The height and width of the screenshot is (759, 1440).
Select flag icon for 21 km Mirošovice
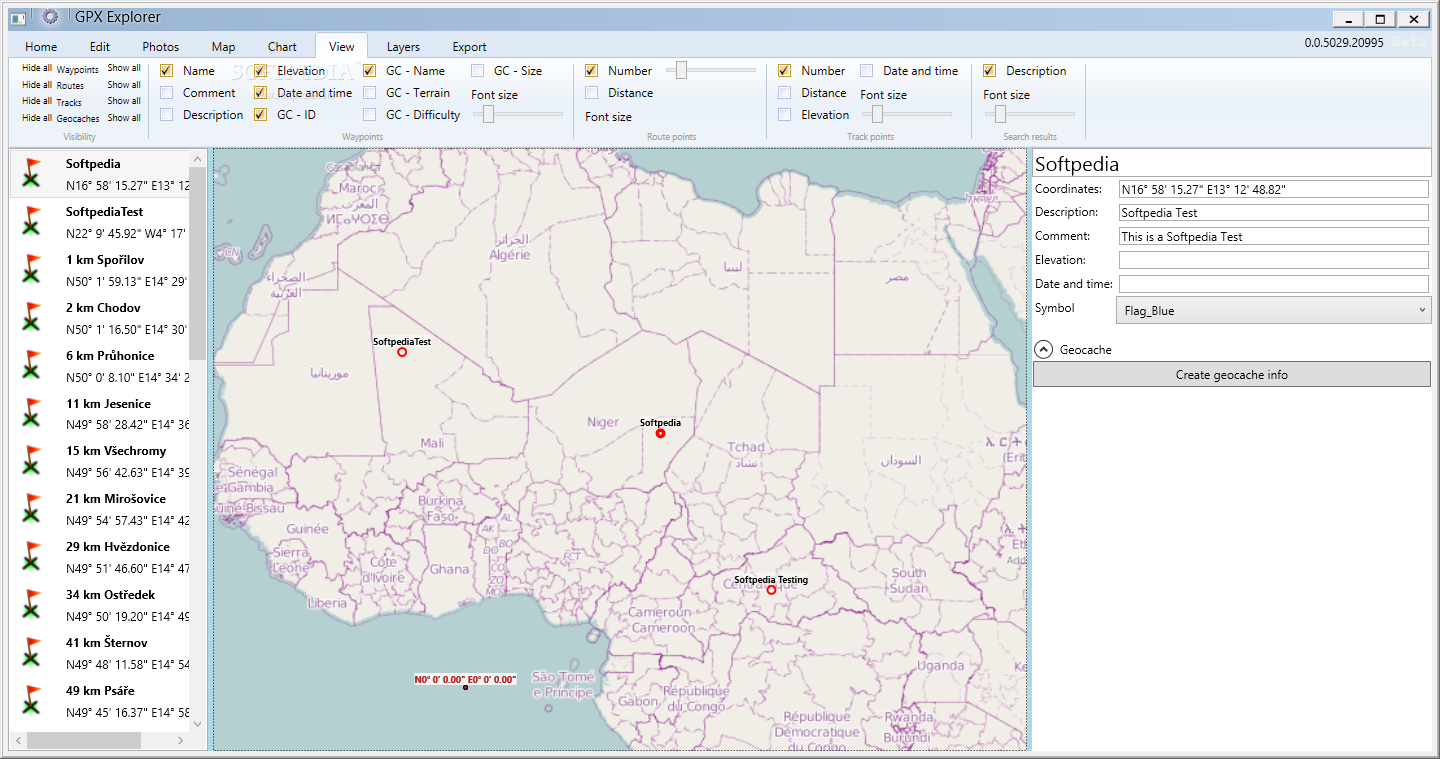point(33,509)
